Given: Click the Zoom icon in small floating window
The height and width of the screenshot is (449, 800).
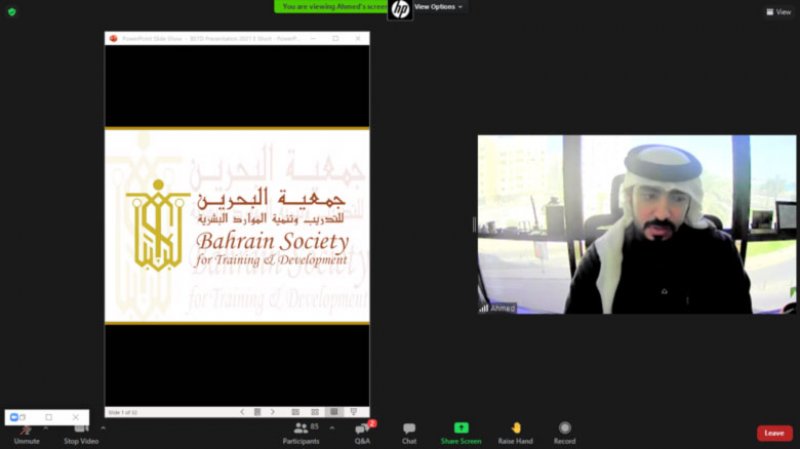Looking at the screenshot, I should click(x=14, y=417).
